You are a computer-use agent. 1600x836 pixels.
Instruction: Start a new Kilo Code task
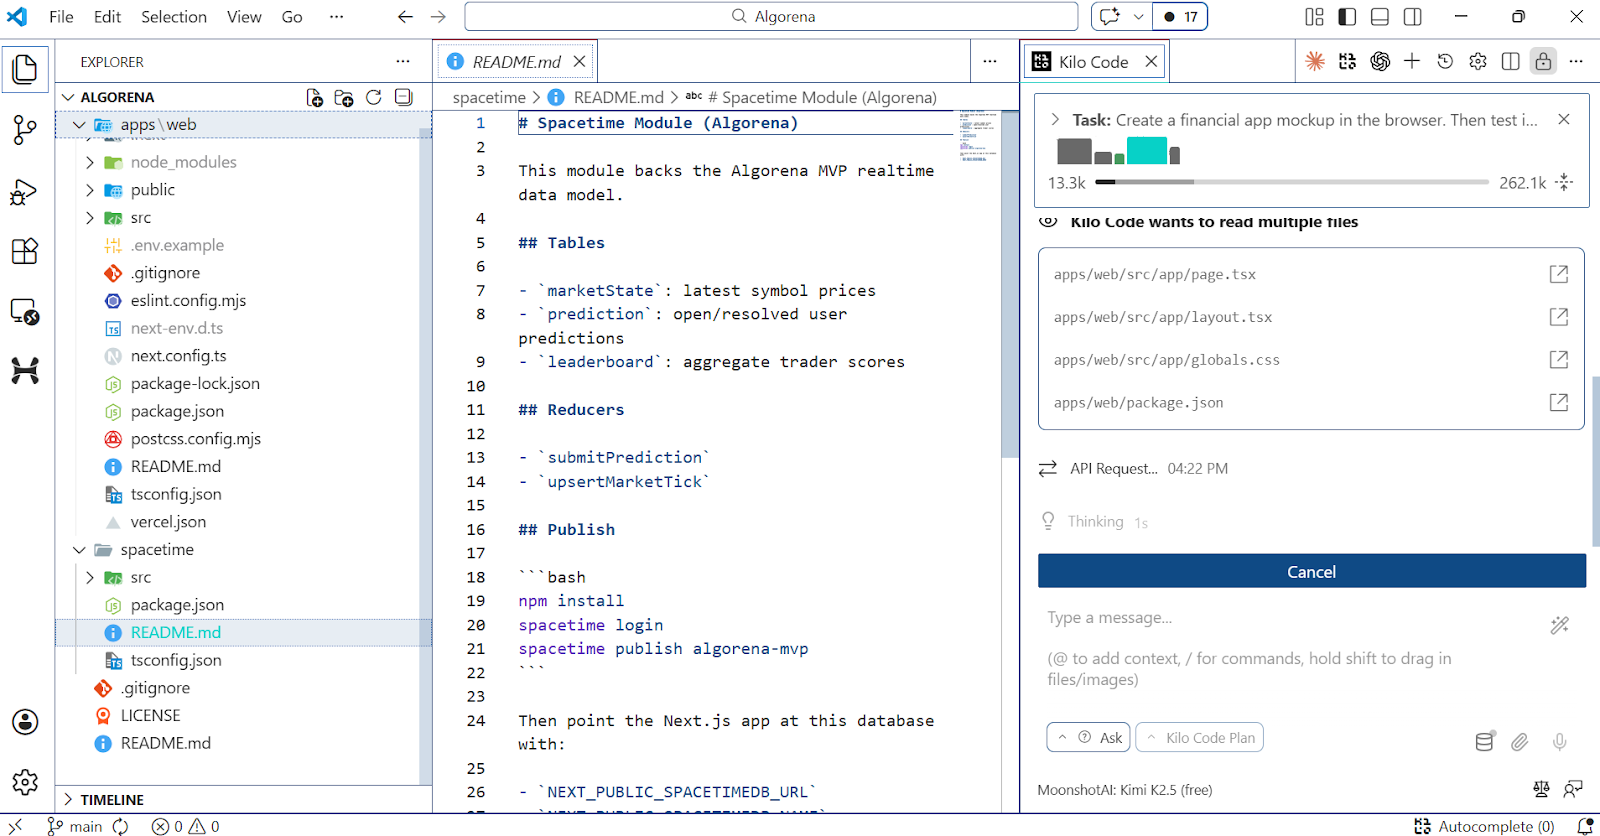click(1411, 62)
